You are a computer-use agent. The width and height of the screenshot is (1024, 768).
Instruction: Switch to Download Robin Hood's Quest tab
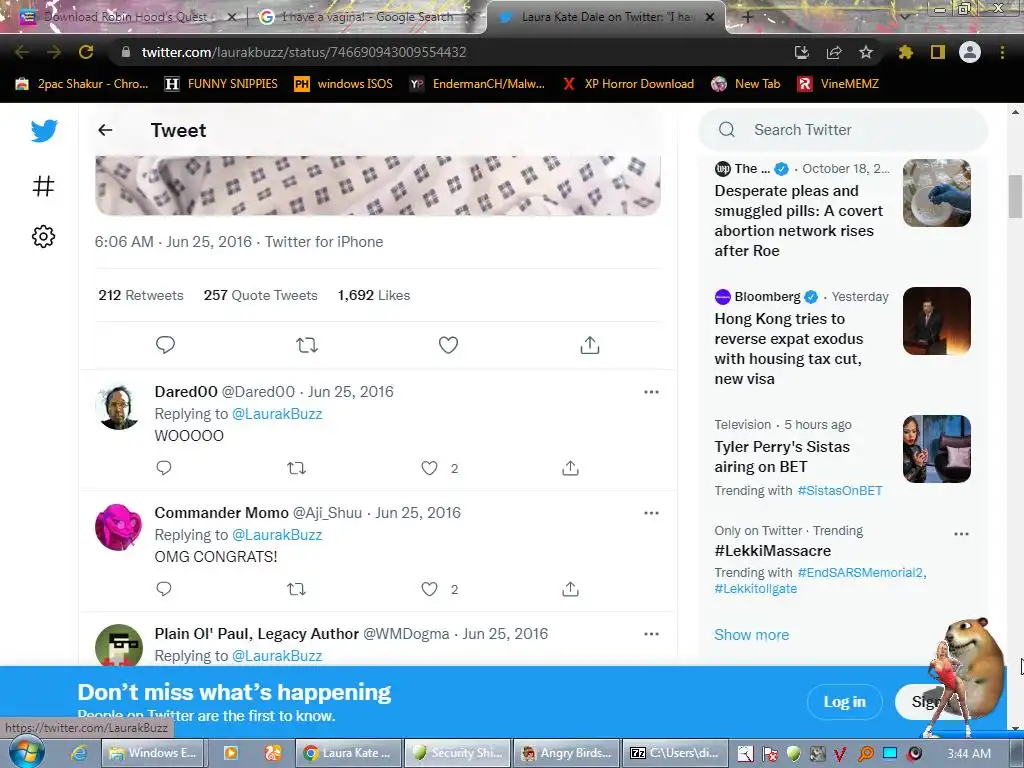pos(127,17)
